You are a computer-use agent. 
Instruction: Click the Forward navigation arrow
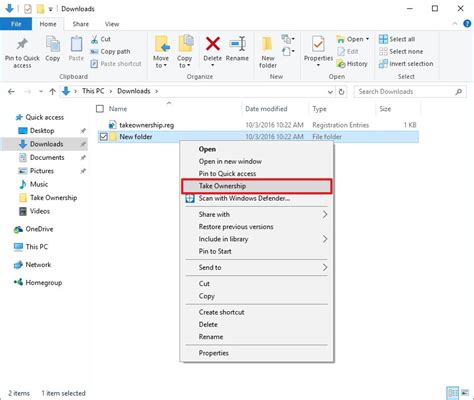28,91
